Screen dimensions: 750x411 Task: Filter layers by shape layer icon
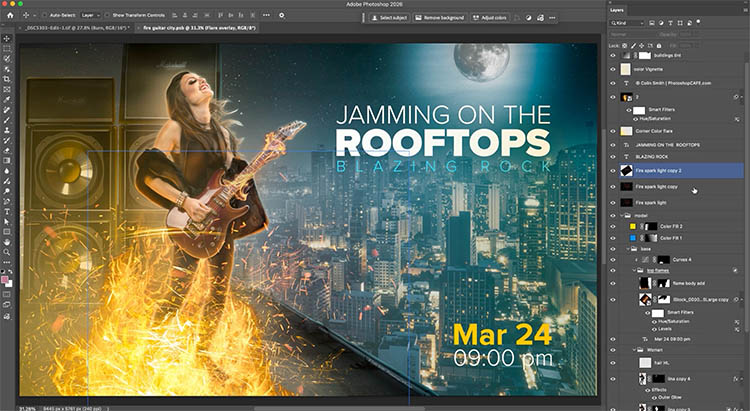tap(680, 22)
